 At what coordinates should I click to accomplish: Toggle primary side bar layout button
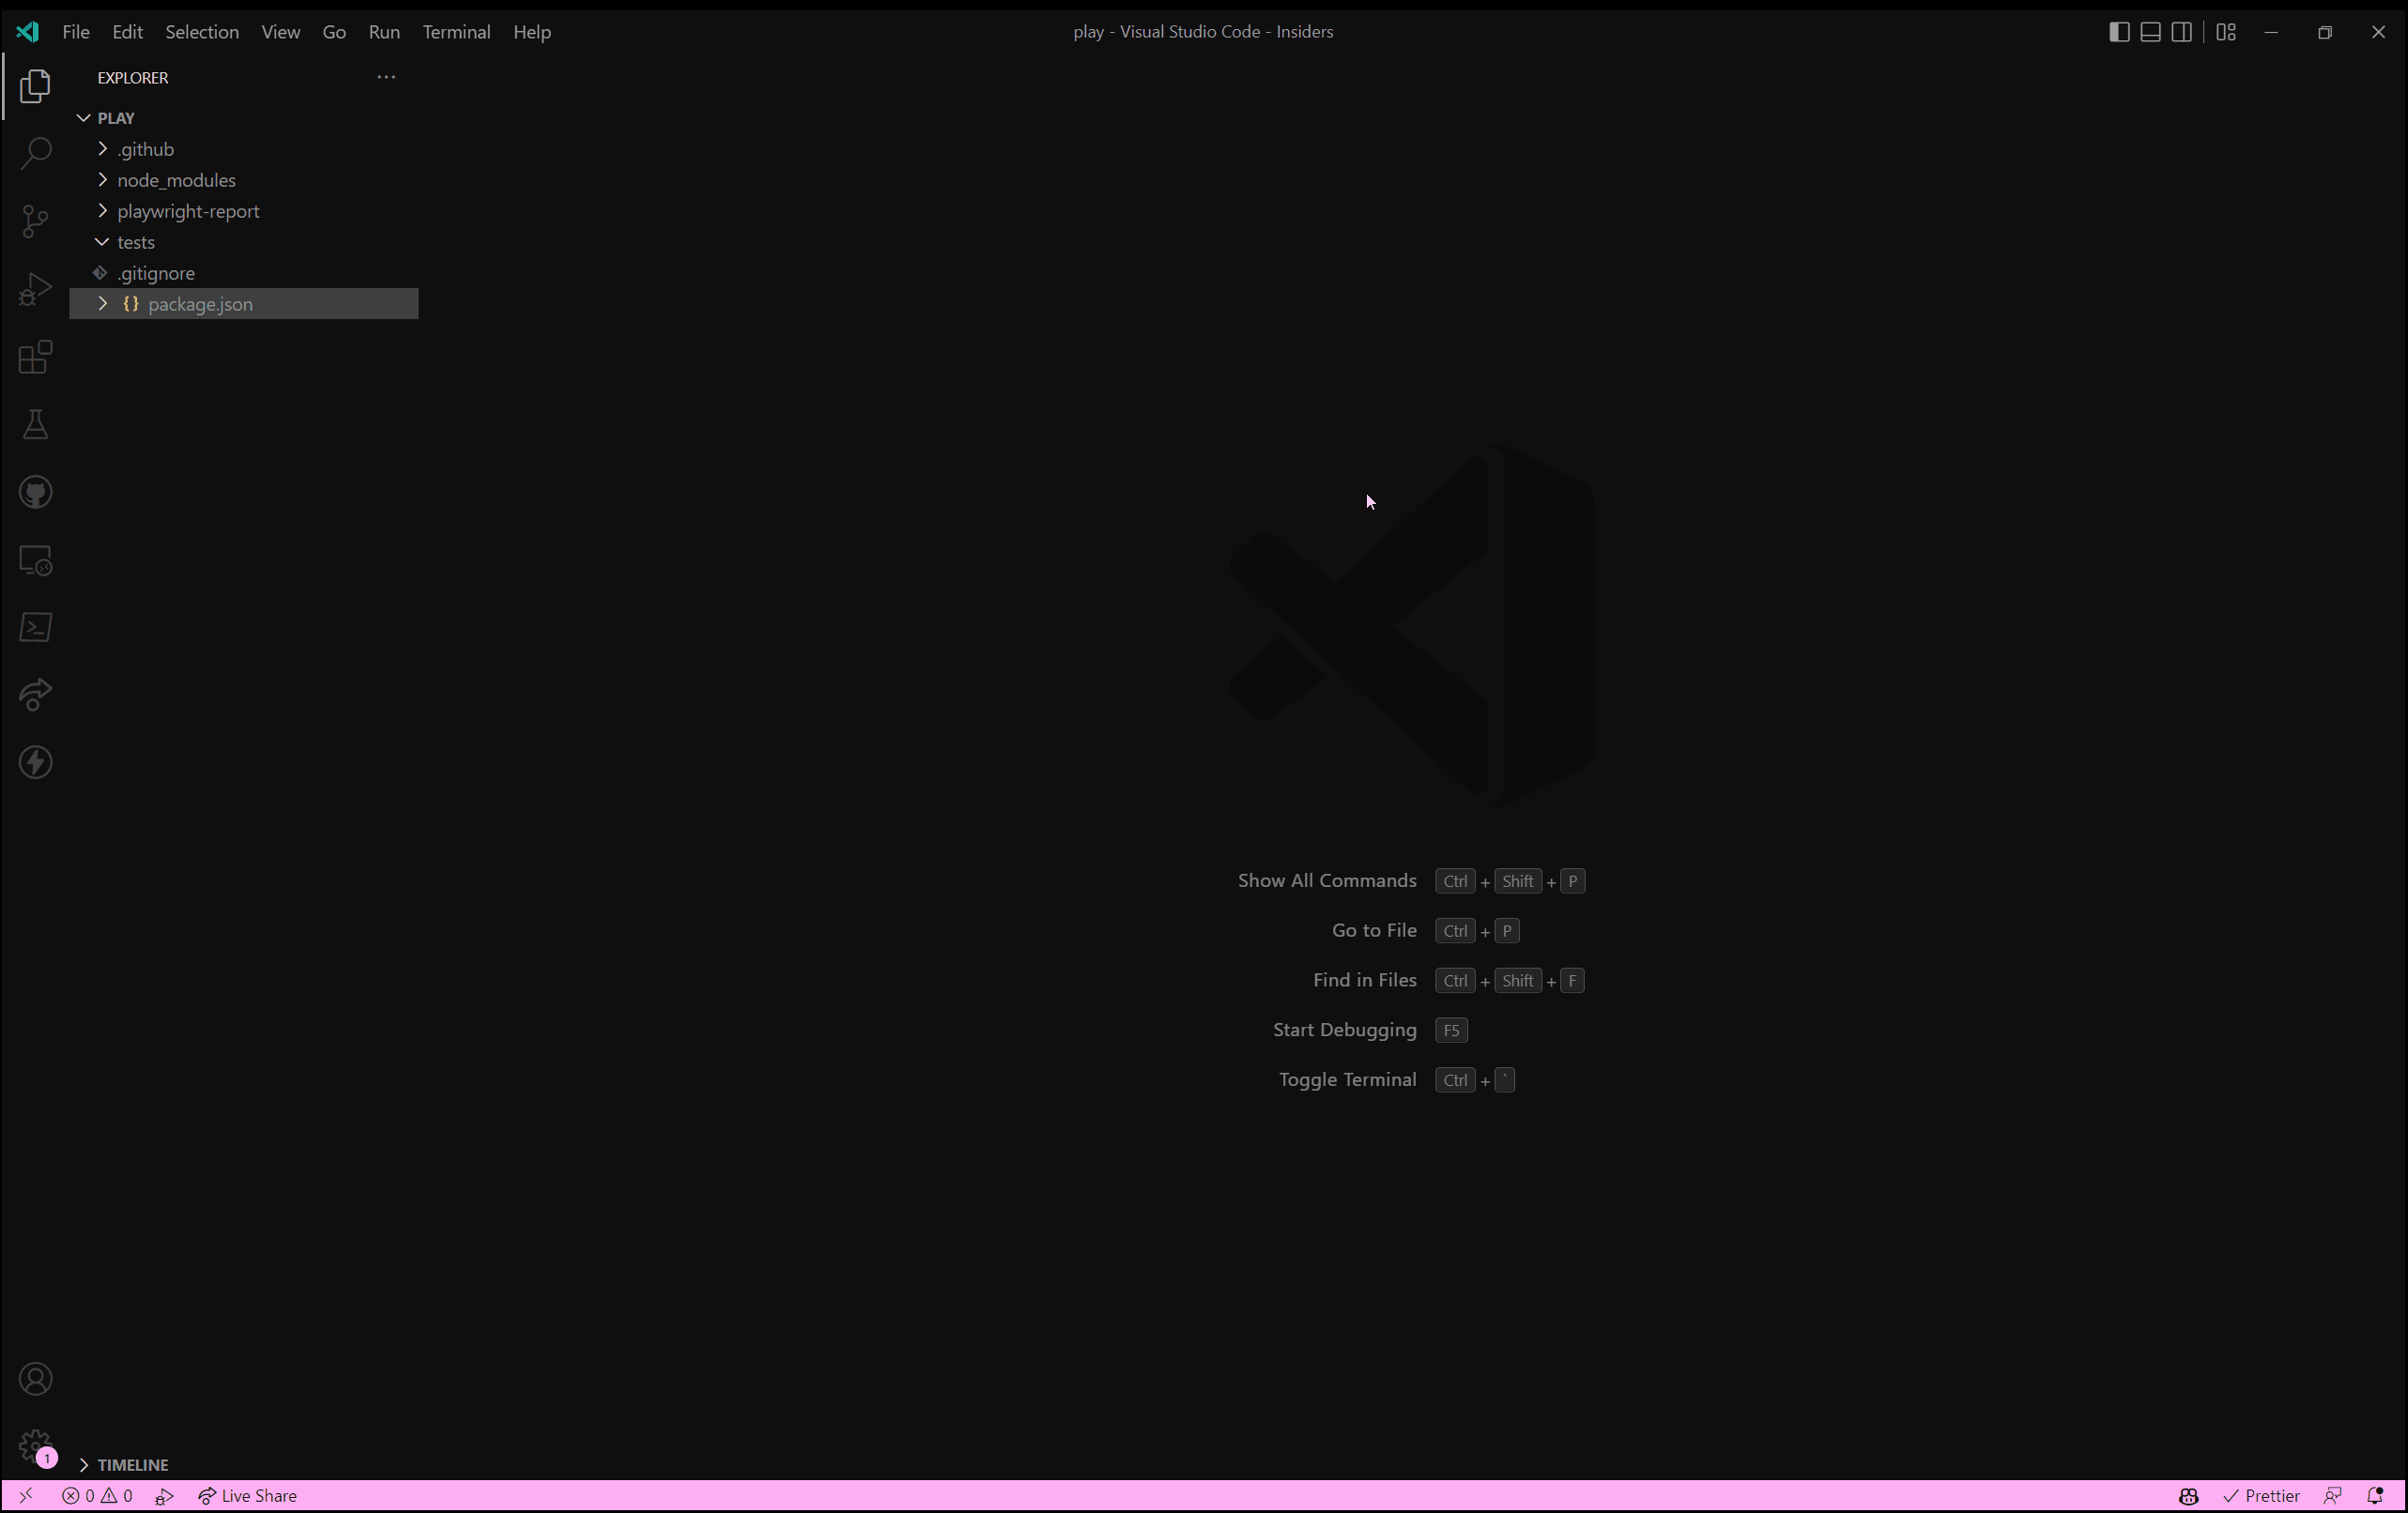click(x=2118, y=32)
